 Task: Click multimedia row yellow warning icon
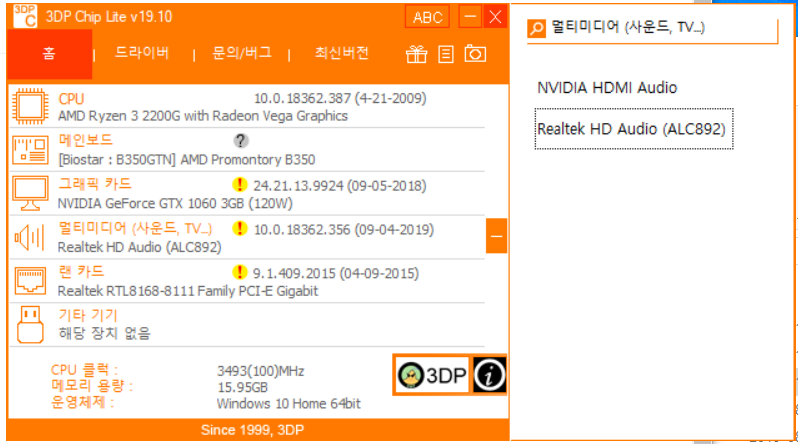click(239, 229)
